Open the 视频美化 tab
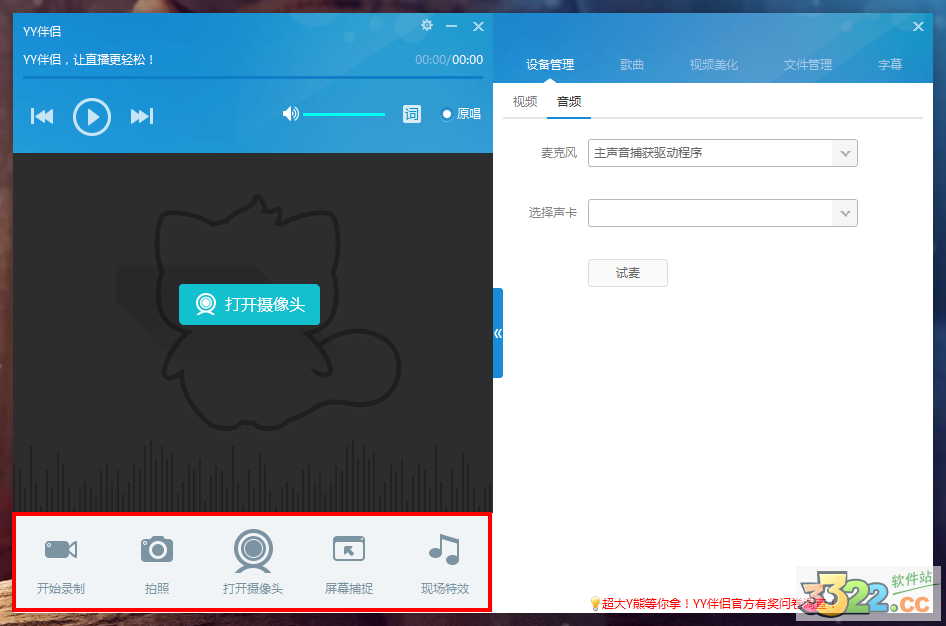Screen dimensions: 946x626 (x=714, y=65)
